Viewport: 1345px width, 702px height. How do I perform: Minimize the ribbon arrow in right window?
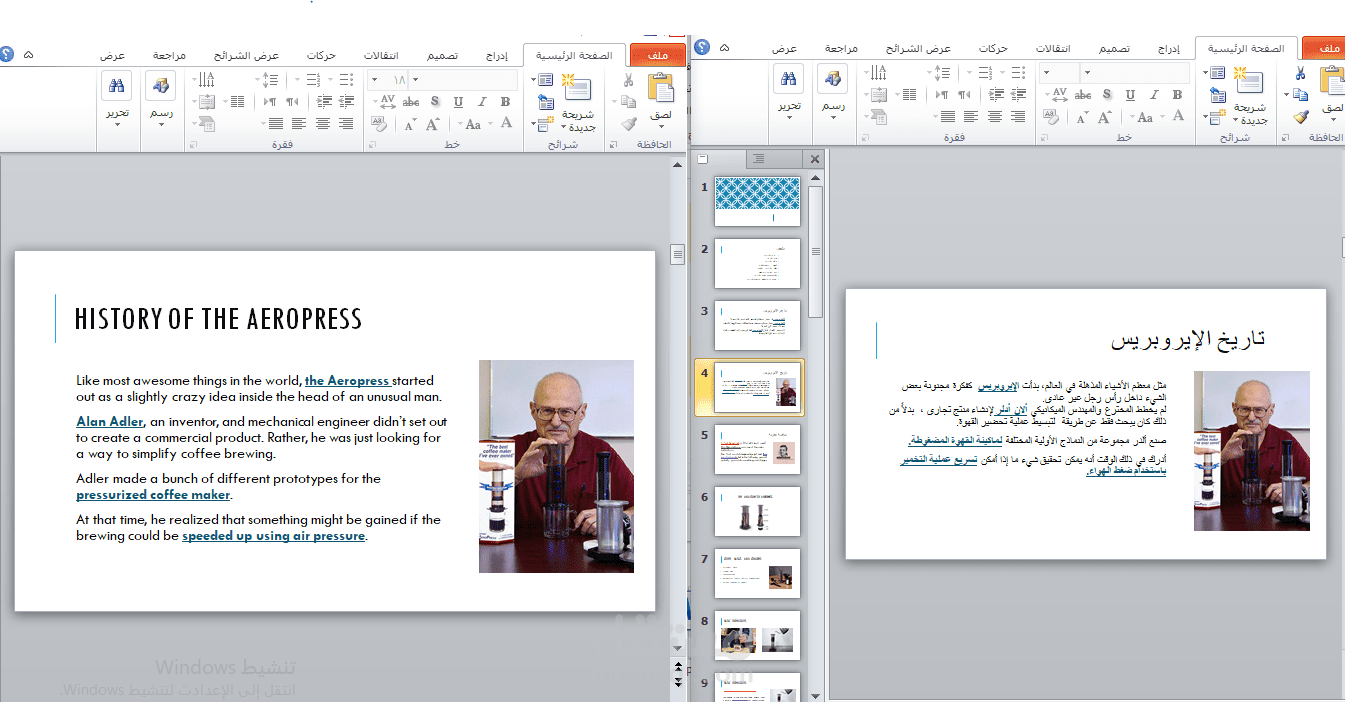(x=724, y=48)
